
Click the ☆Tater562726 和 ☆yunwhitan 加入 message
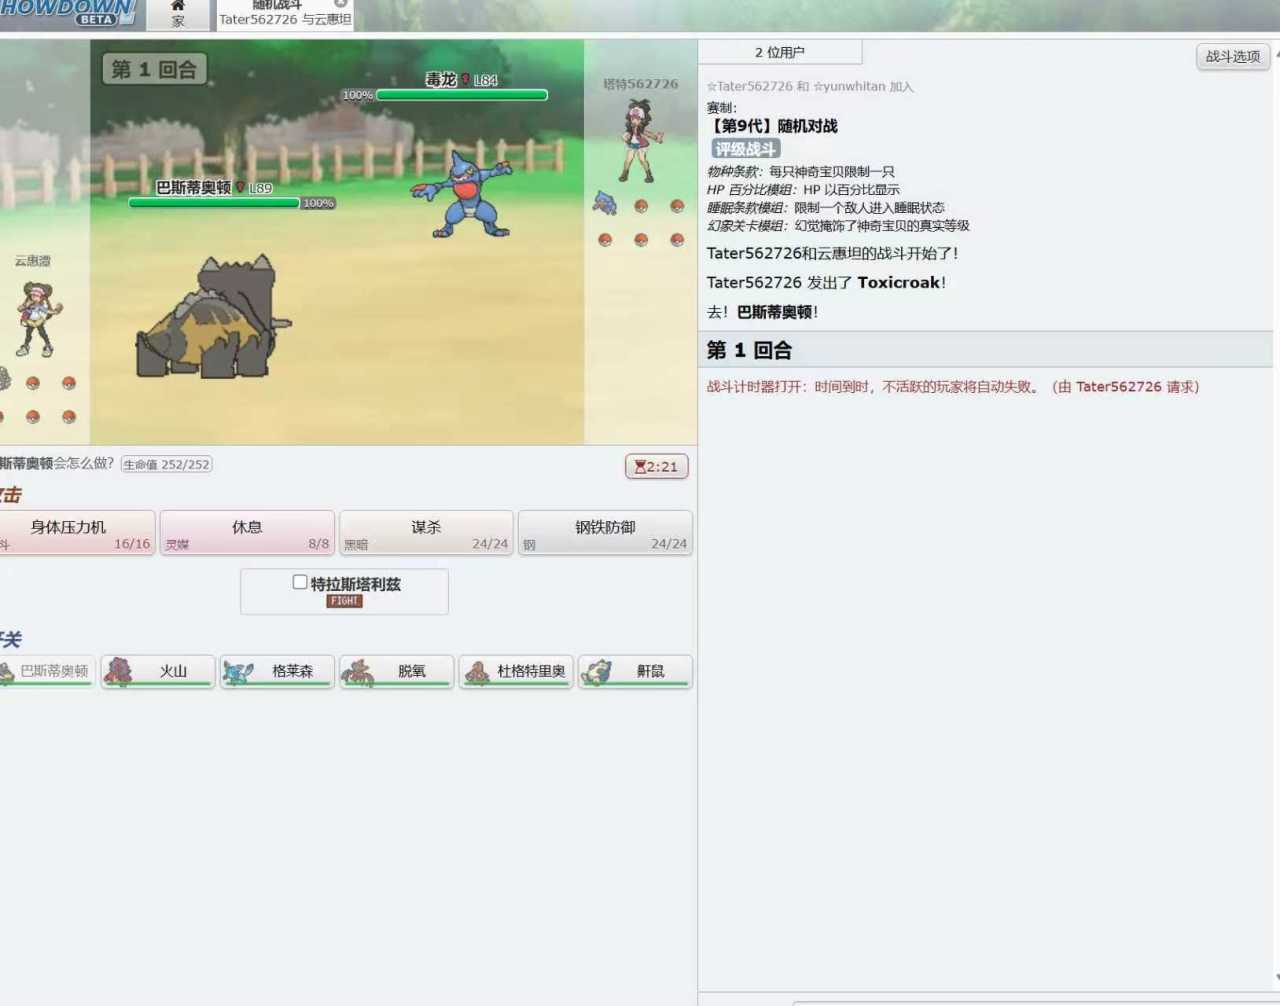click(810, 87)
